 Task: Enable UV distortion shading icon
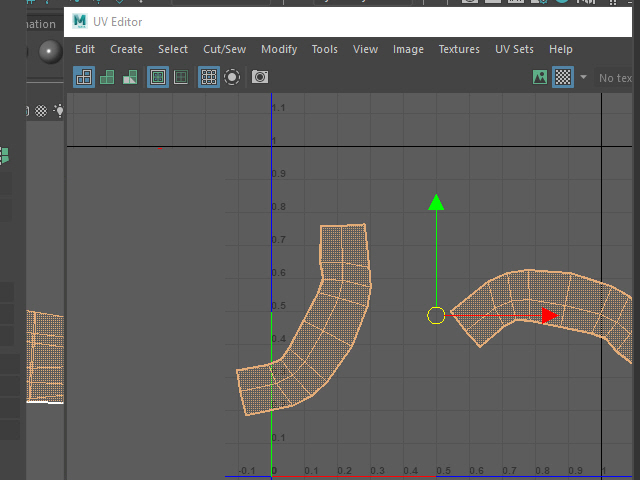[130, 77]
